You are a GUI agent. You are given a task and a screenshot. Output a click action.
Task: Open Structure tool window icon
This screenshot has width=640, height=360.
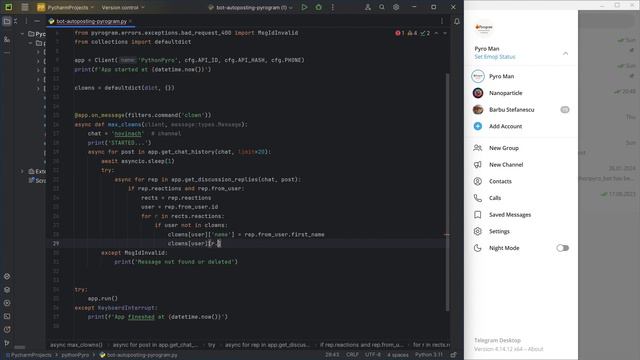click(x=7, y=39)
